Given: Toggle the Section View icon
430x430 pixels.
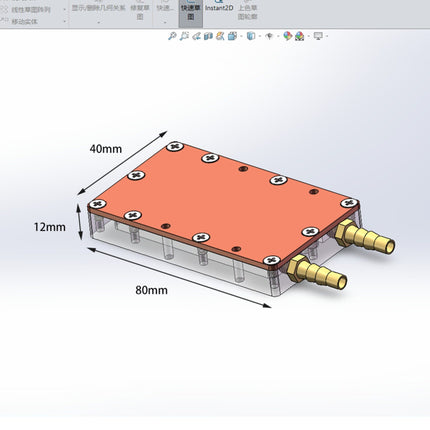Looking at the screenshot, I should pyautogui.click(x=208, y=36).
